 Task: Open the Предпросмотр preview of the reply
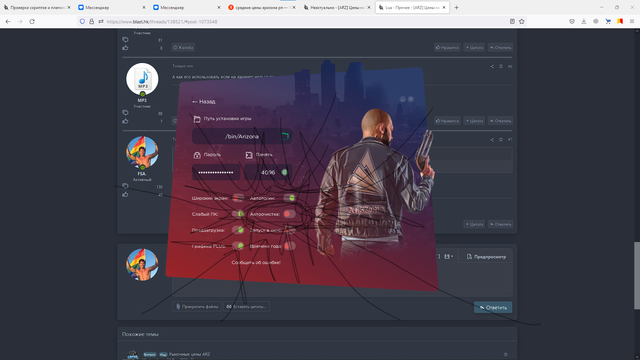click(486, 257)
